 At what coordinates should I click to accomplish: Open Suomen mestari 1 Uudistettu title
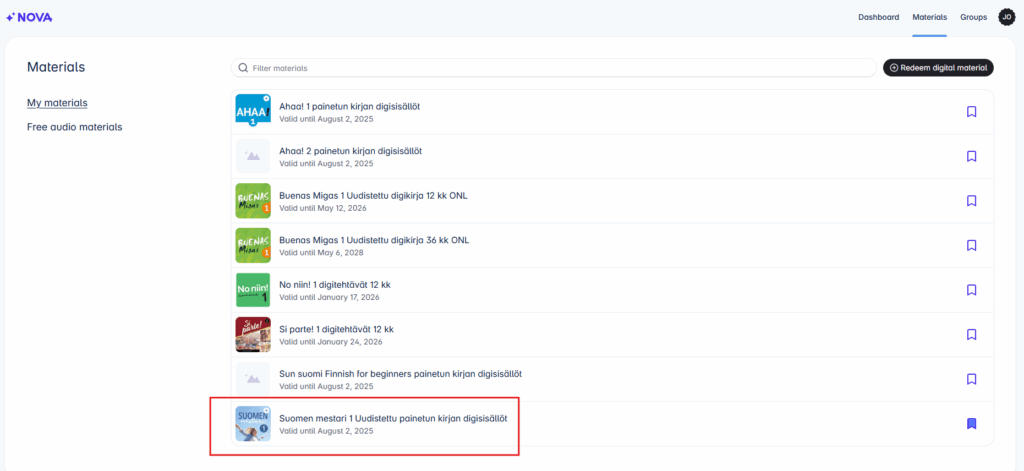pos(393,418)
